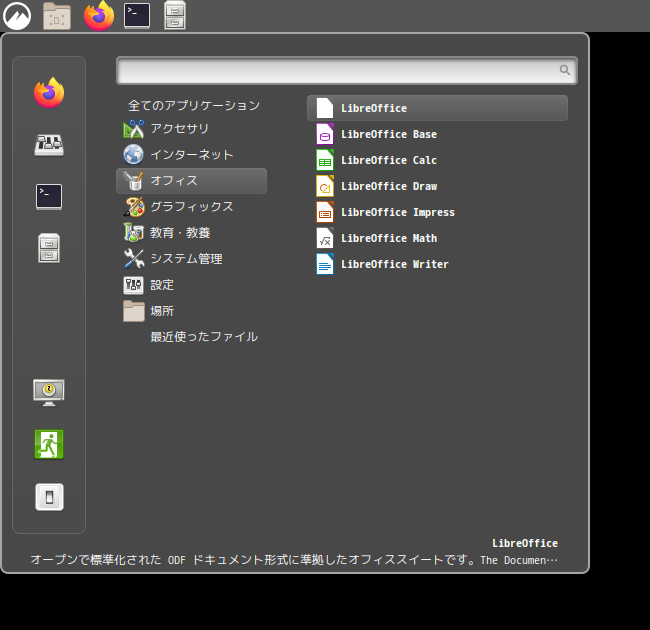Launch LibreOffice Math
This screenshot has height=630, width=650.
click(x=437, y=238)
